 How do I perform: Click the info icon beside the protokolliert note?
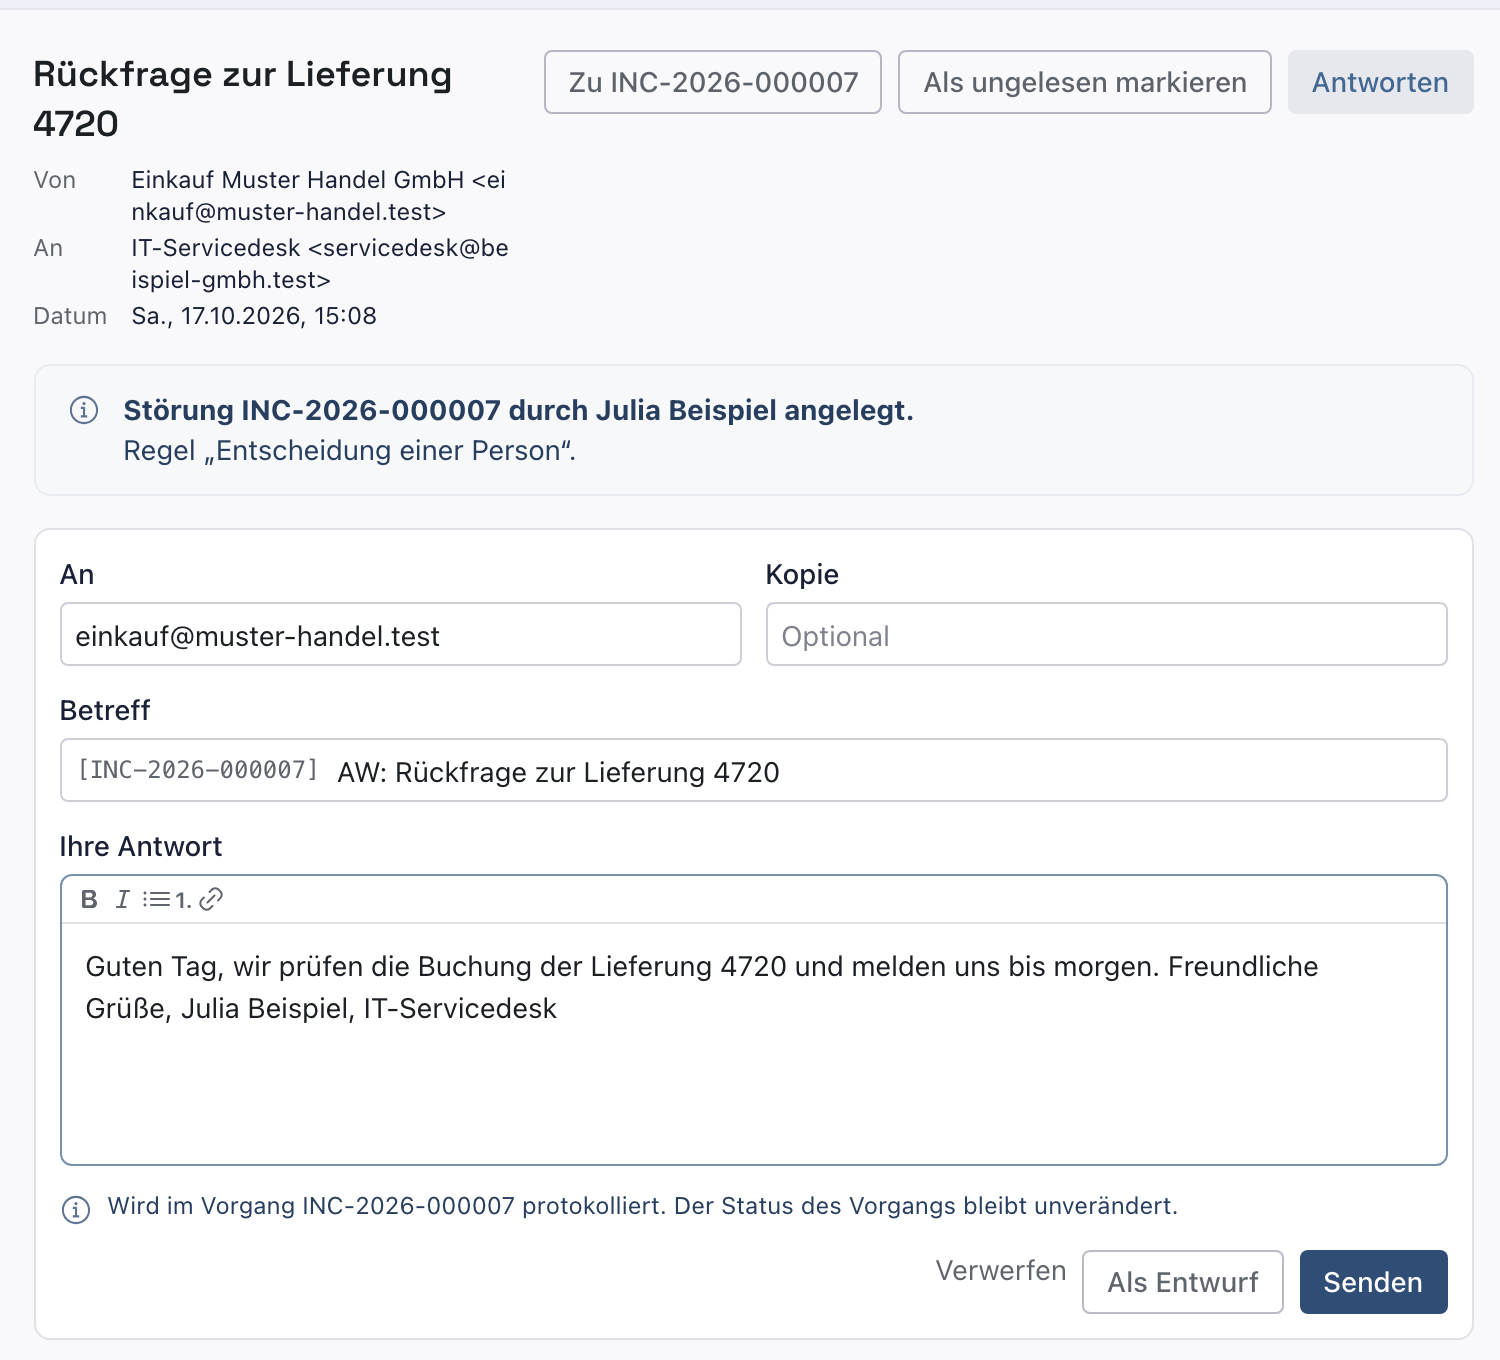point(76,1209)
